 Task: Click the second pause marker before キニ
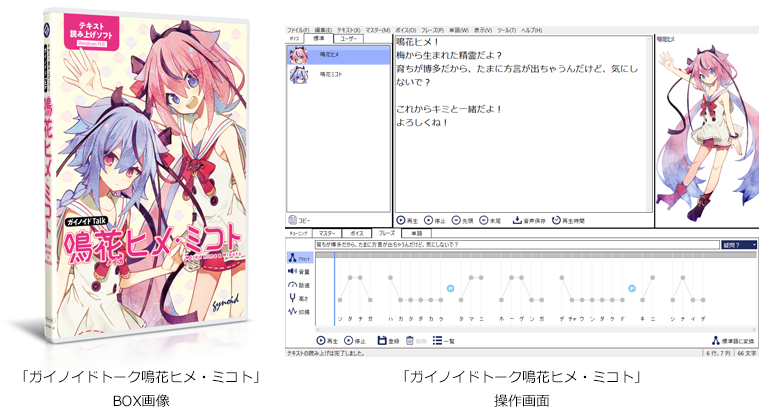632,289
